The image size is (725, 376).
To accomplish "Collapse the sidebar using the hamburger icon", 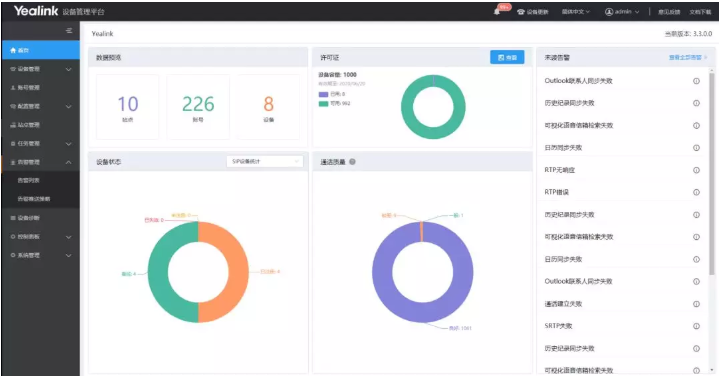I will coord(69,31).
